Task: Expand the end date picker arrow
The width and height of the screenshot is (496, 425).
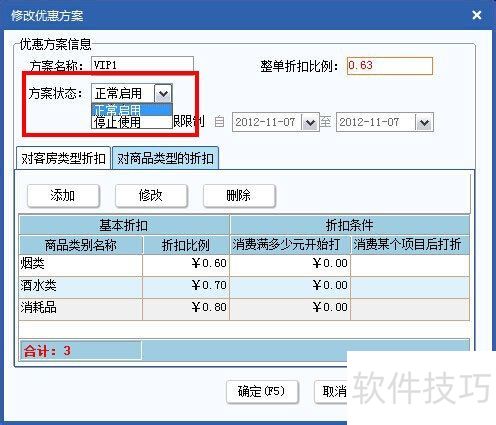Action: click(424, 122)
